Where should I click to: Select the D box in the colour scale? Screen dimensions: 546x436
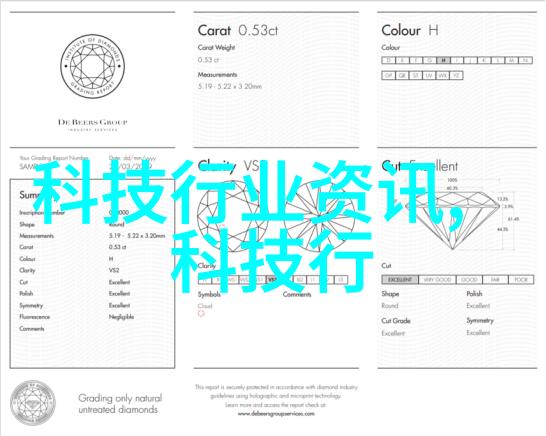point(389,60)
